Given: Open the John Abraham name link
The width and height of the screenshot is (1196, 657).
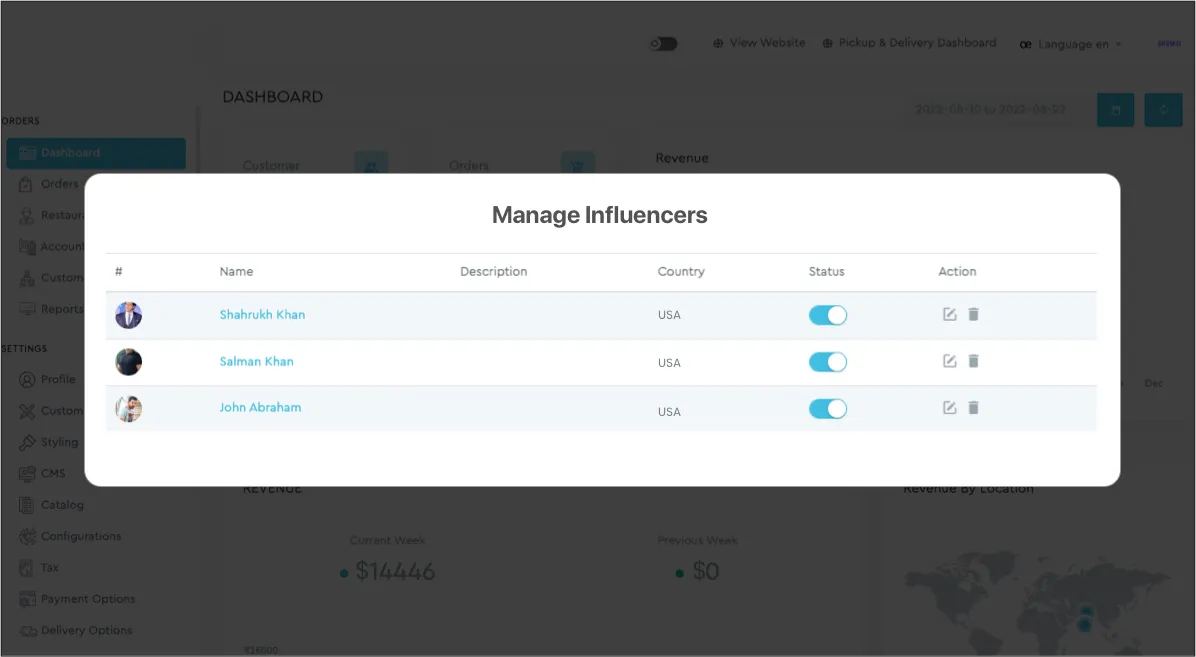Looking at the screenshot, I should click(260, 408).
